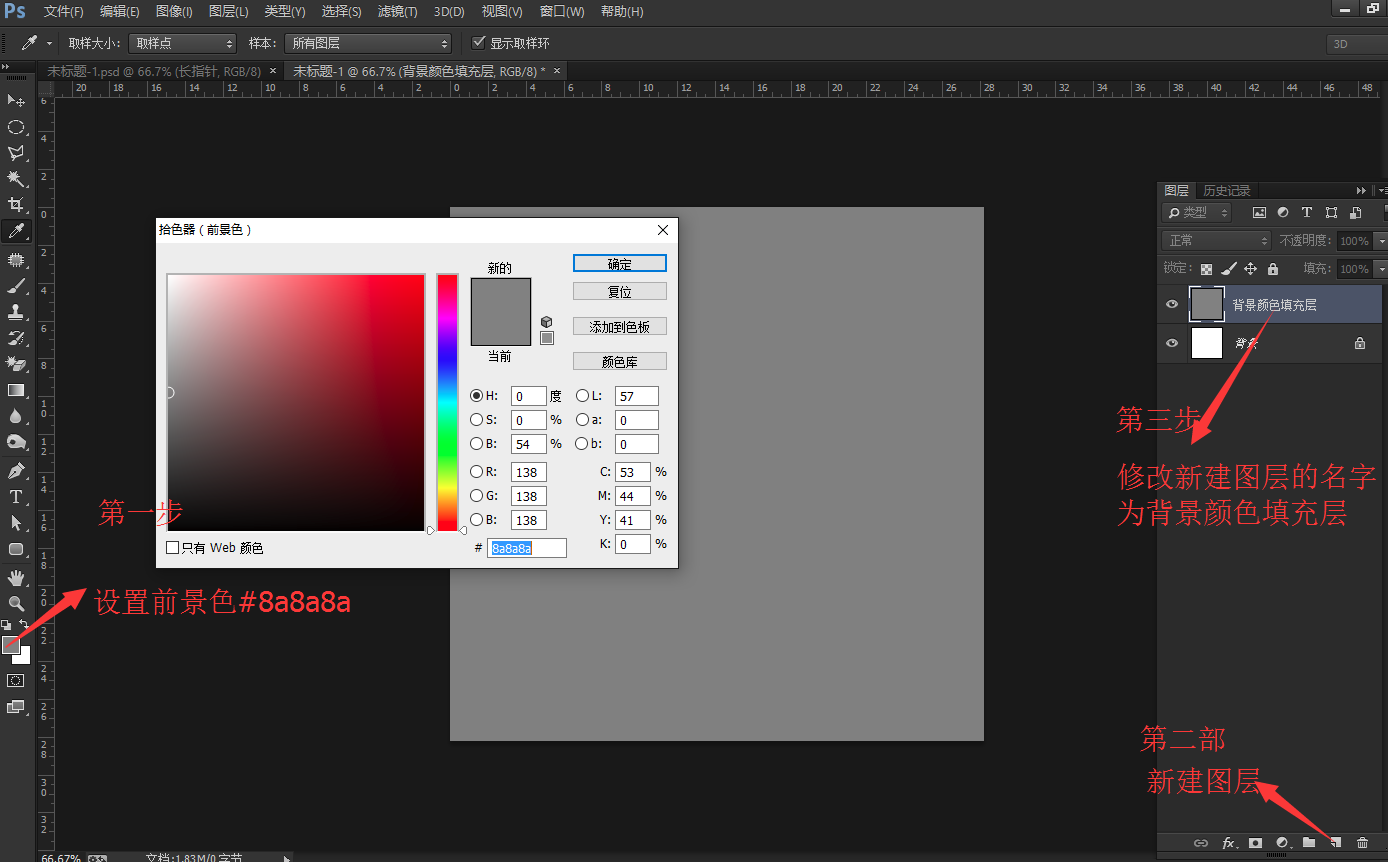The height and width of the screenshot is (862, 1388).
Task: Filter layers by type layer icon
Action: click(x=1307, y=213)
